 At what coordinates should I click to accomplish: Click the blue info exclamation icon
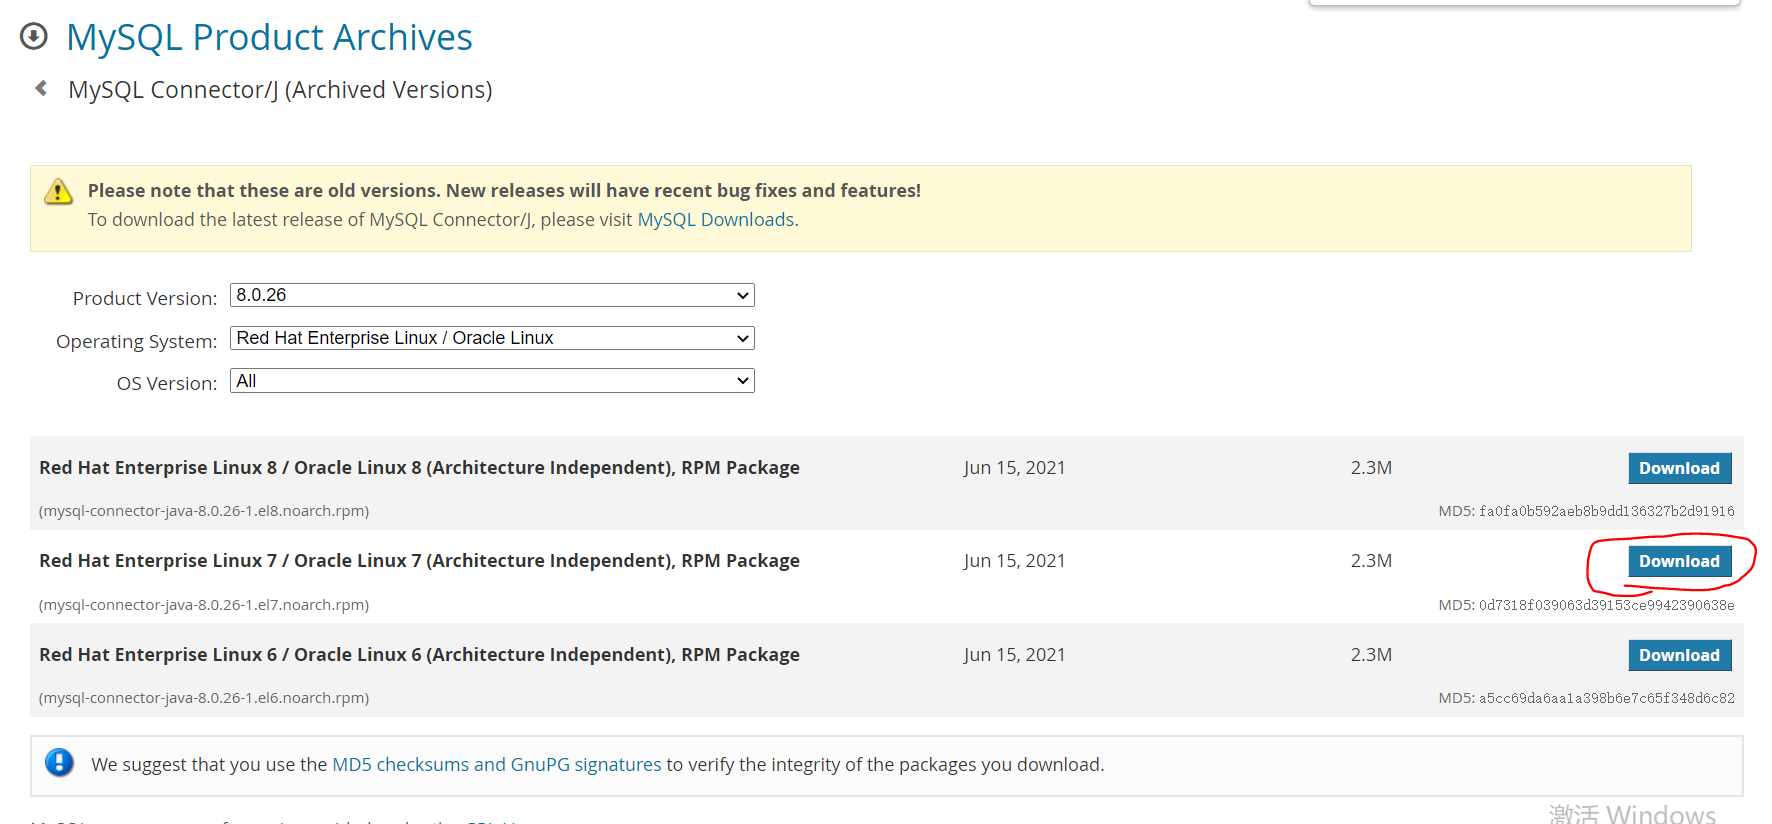pos(60,763)
